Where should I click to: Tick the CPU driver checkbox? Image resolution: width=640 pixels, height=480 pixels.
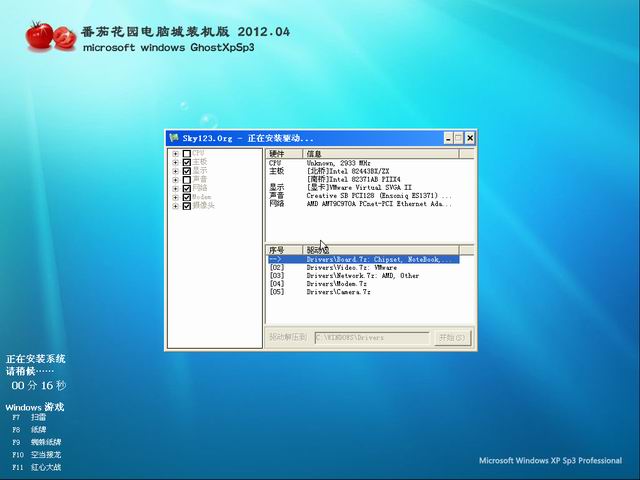click(x=187, y=153)
